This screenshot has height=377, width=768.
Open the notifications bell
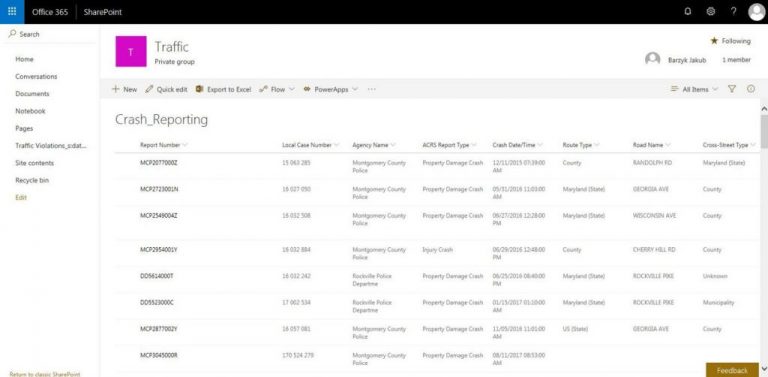(x=688, y=12)
